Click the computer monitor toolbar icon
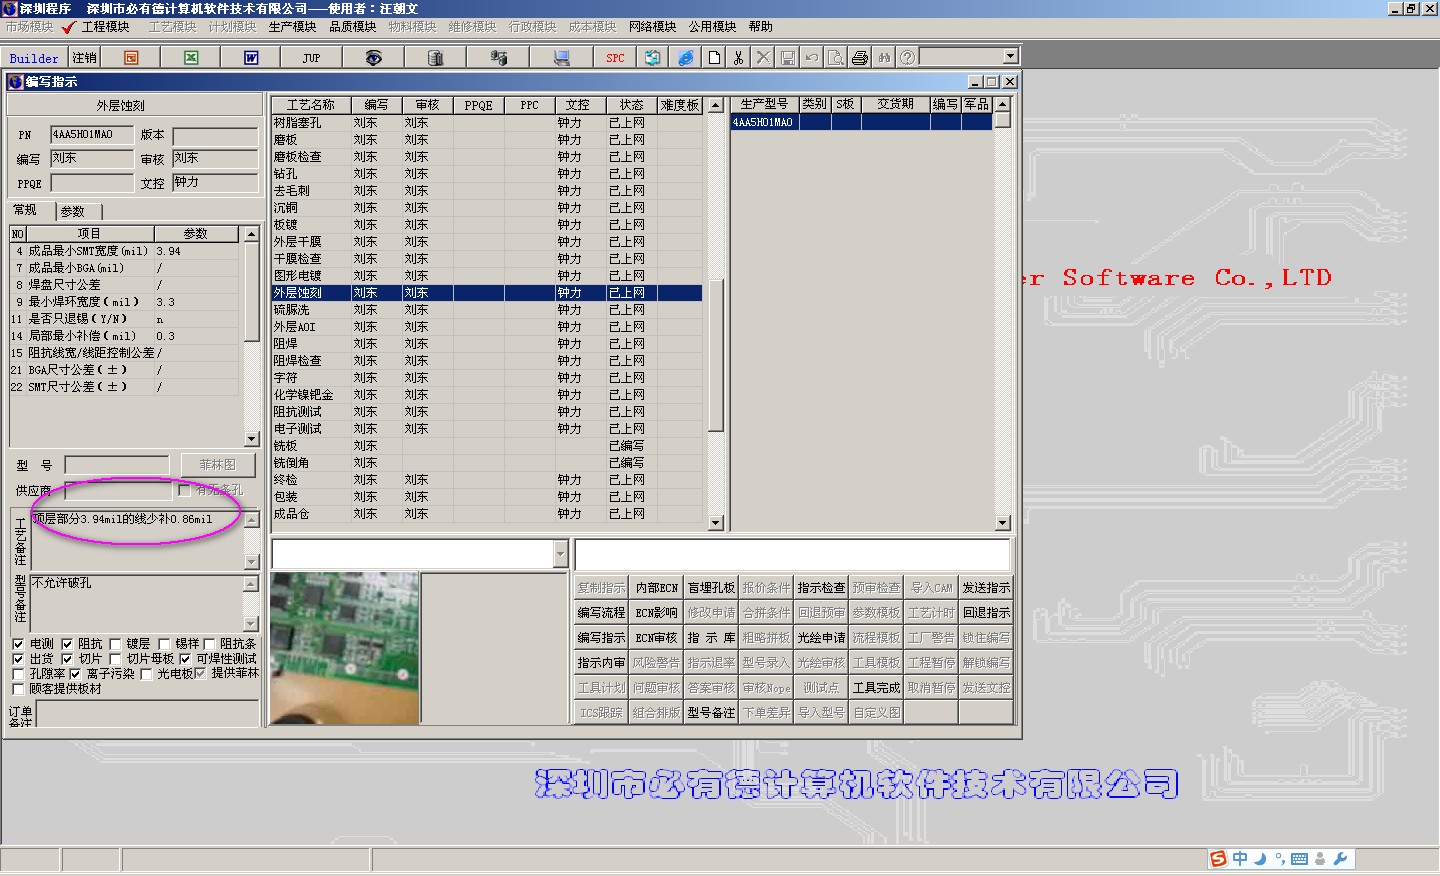Viewport: 1440px width, 876px height. coord(562,58)
